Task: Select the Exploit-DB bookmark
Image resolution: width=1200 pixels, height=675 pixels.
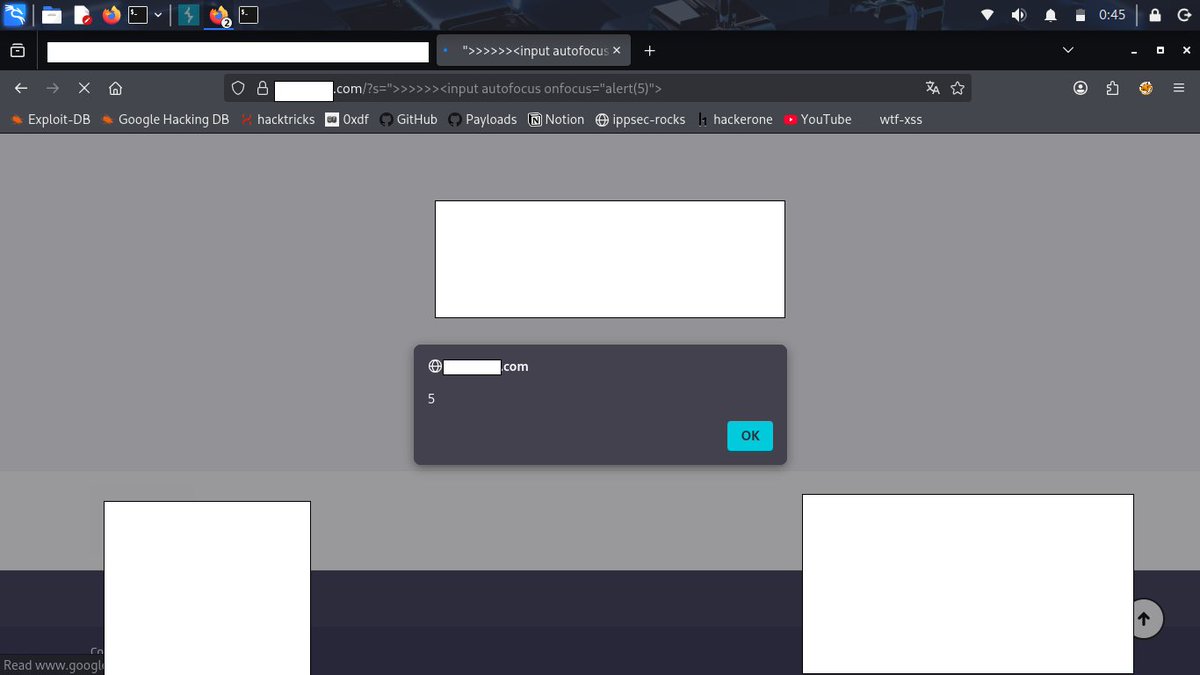Action: (50, 119)
